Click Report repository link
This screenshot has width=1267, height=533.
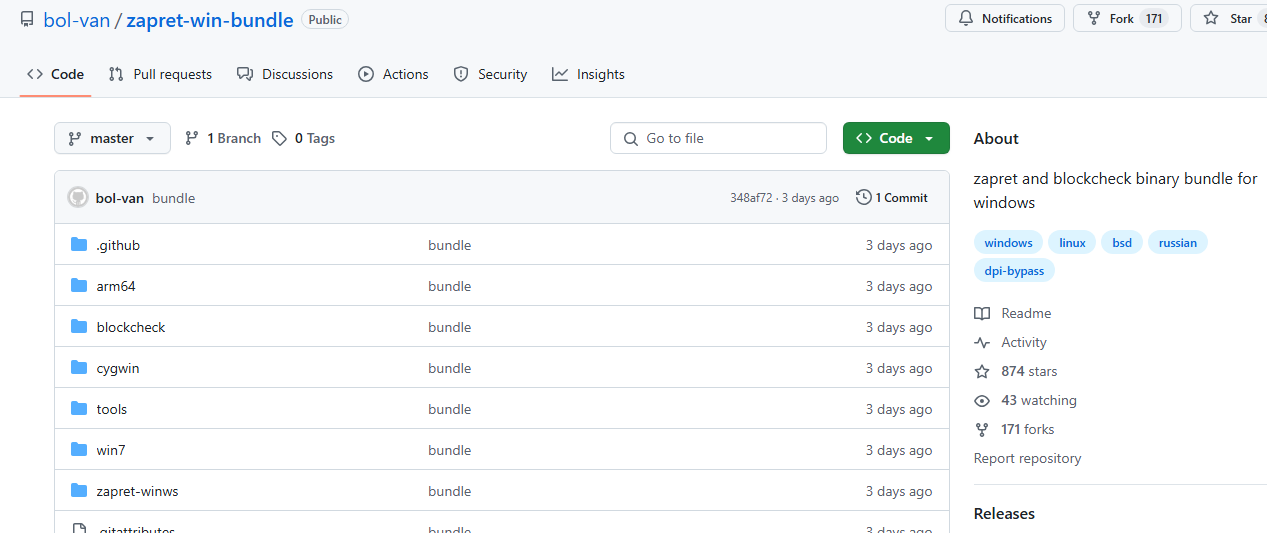pyautogui.click(x=1027, y=458)
